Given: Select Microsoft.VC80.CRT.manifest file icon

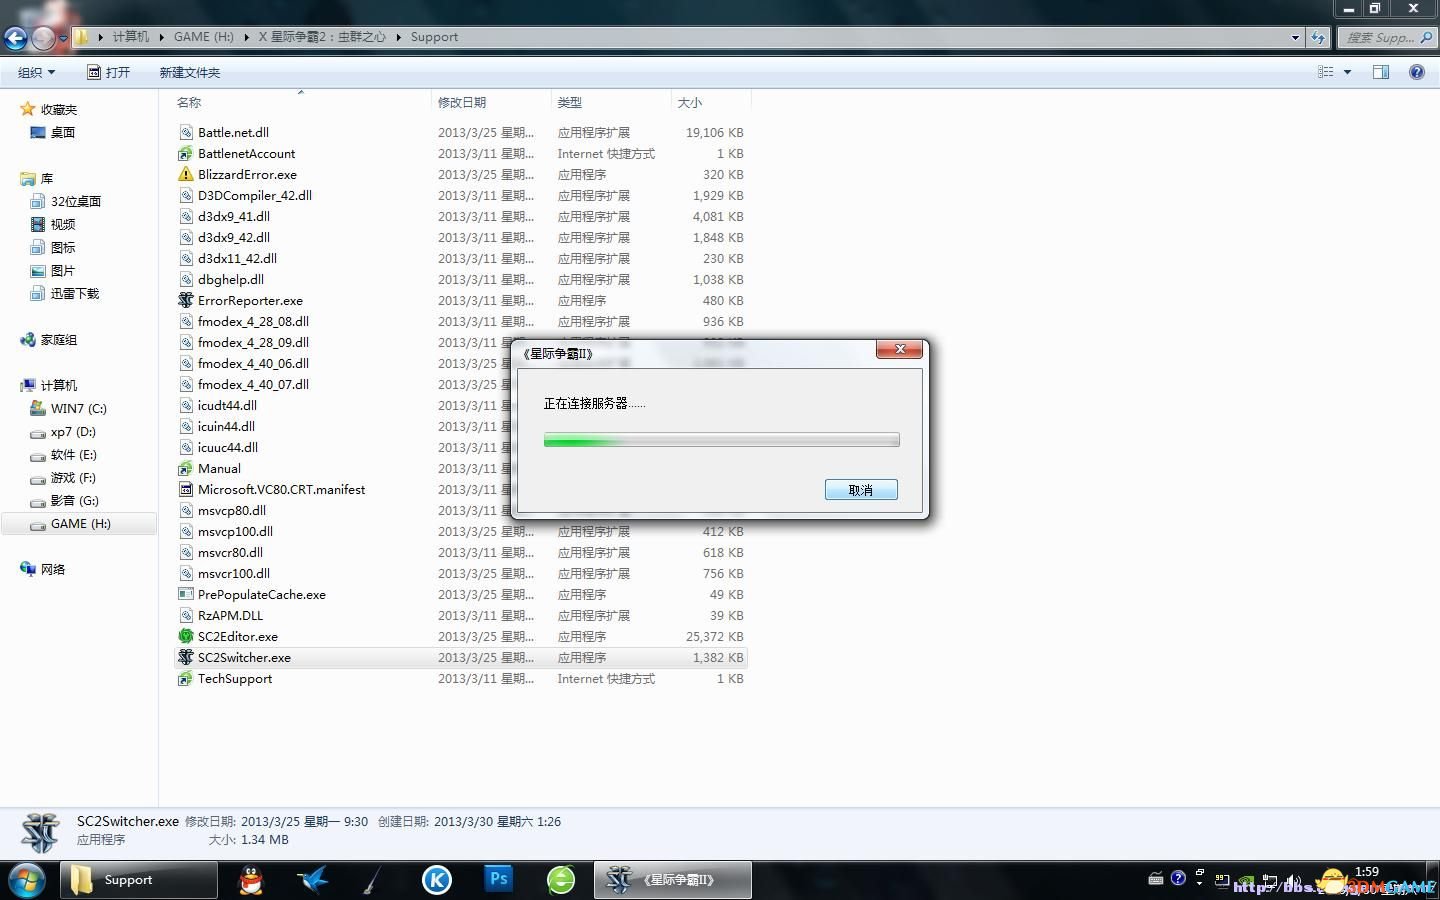Looking at the screenshot, I should tap(185, 489).
